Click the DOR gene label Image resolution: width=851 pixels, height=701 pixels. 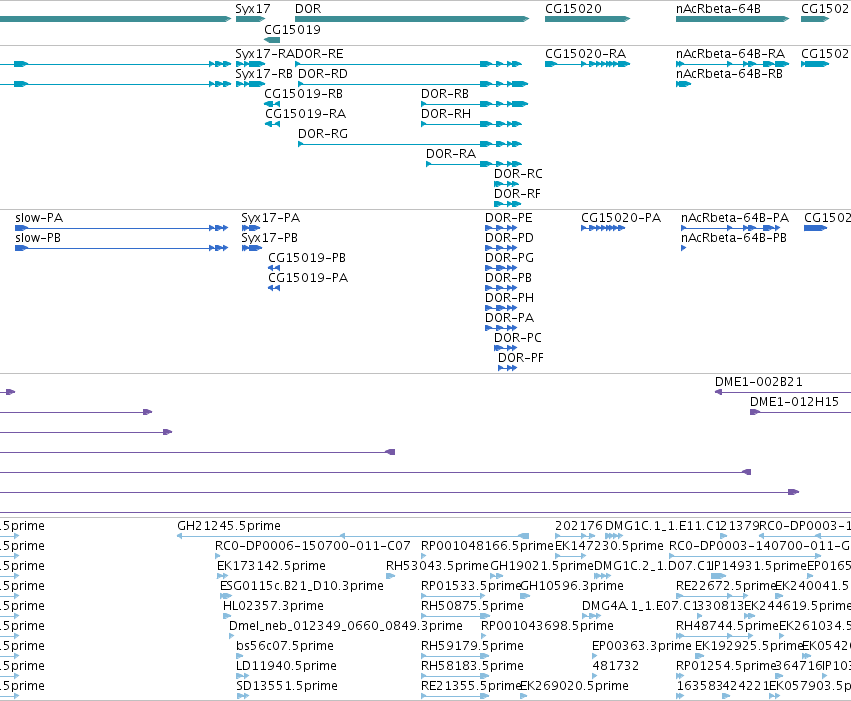pos(308,9)
